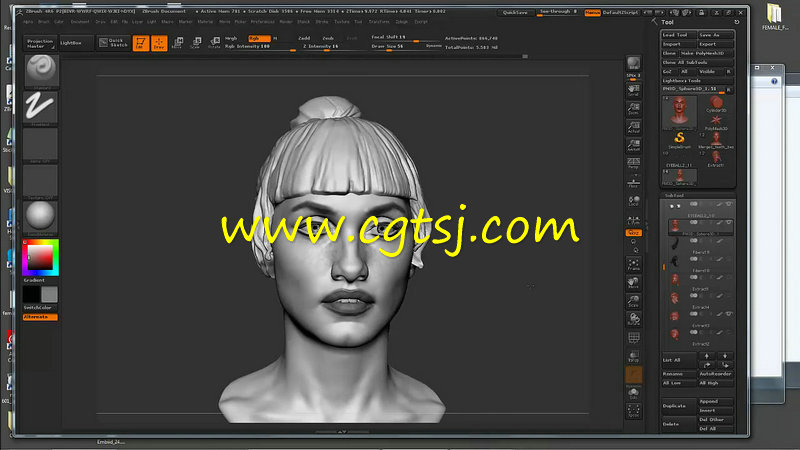Toggle Local symmetry icon
Viewport: 800px width, 450px height.
pos(634,201)
